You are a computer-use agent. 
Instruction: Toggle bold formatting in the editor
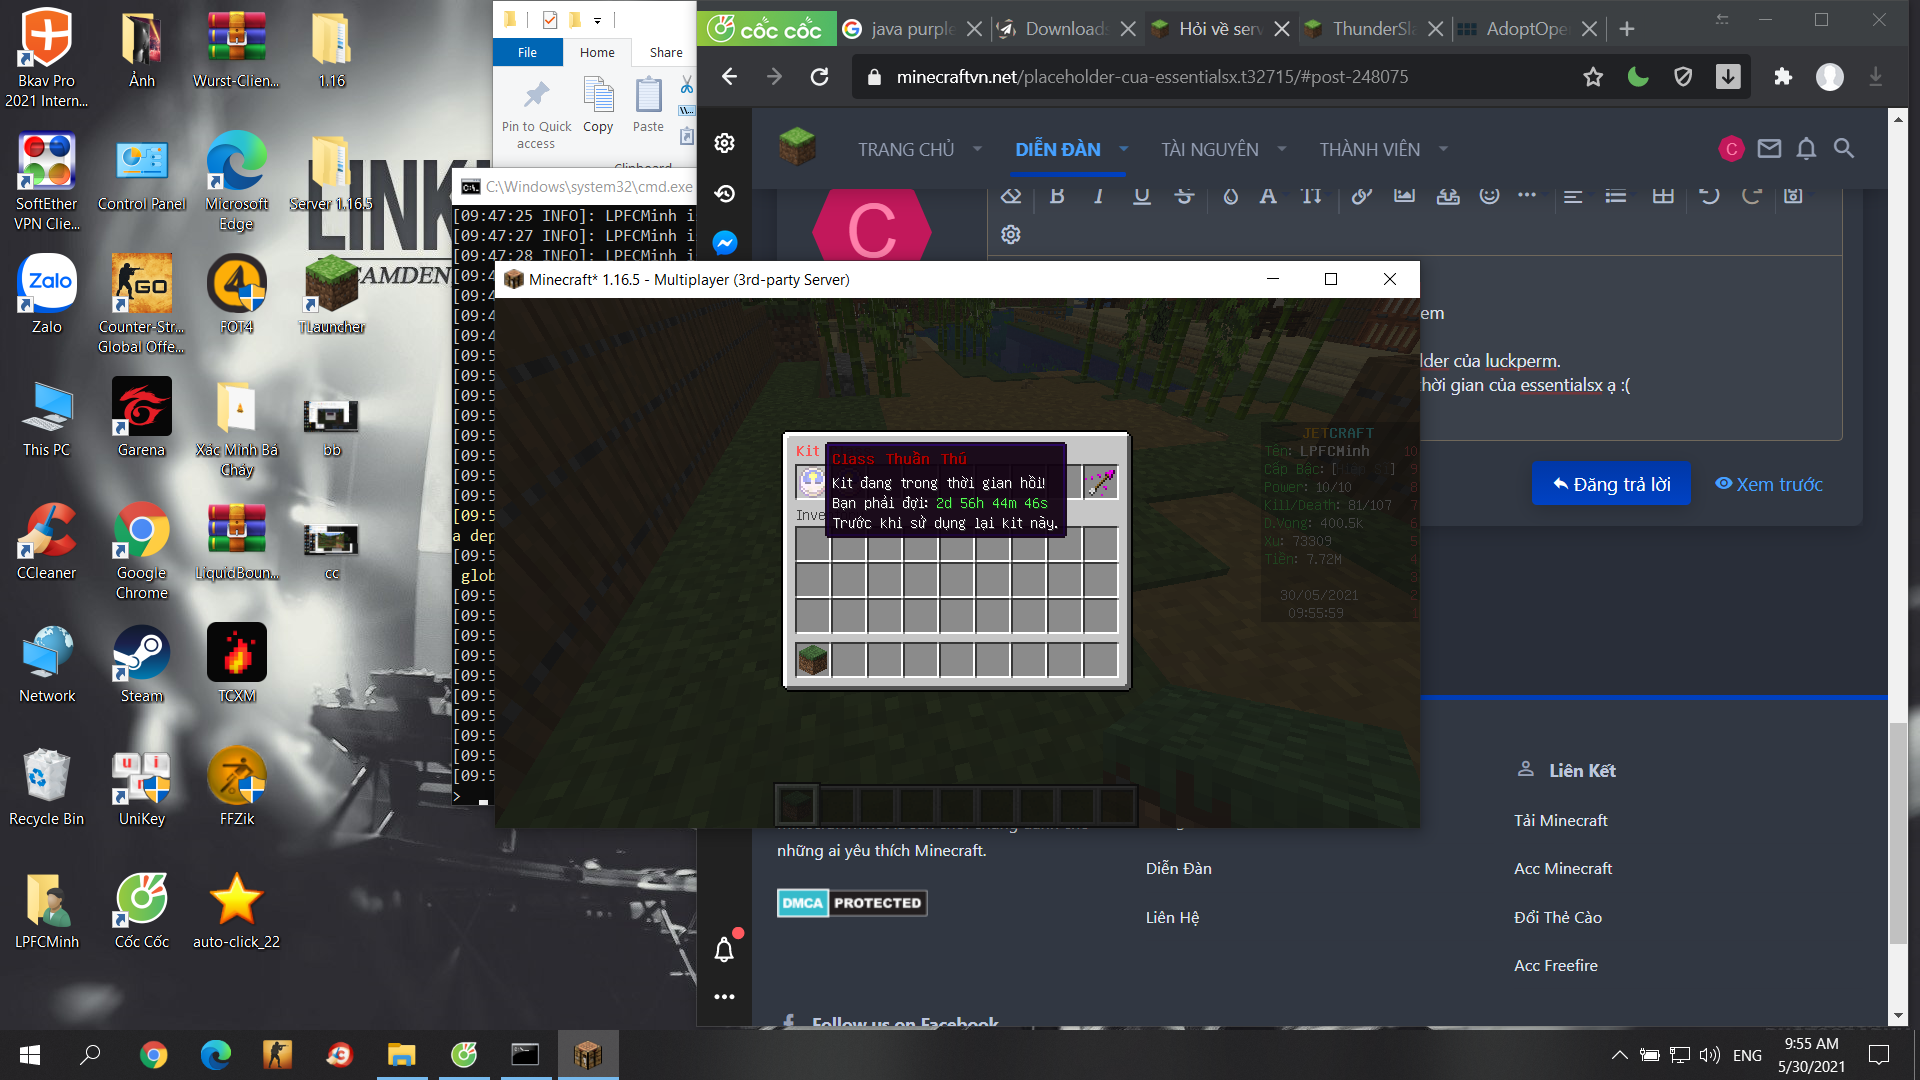point(1057,196)
